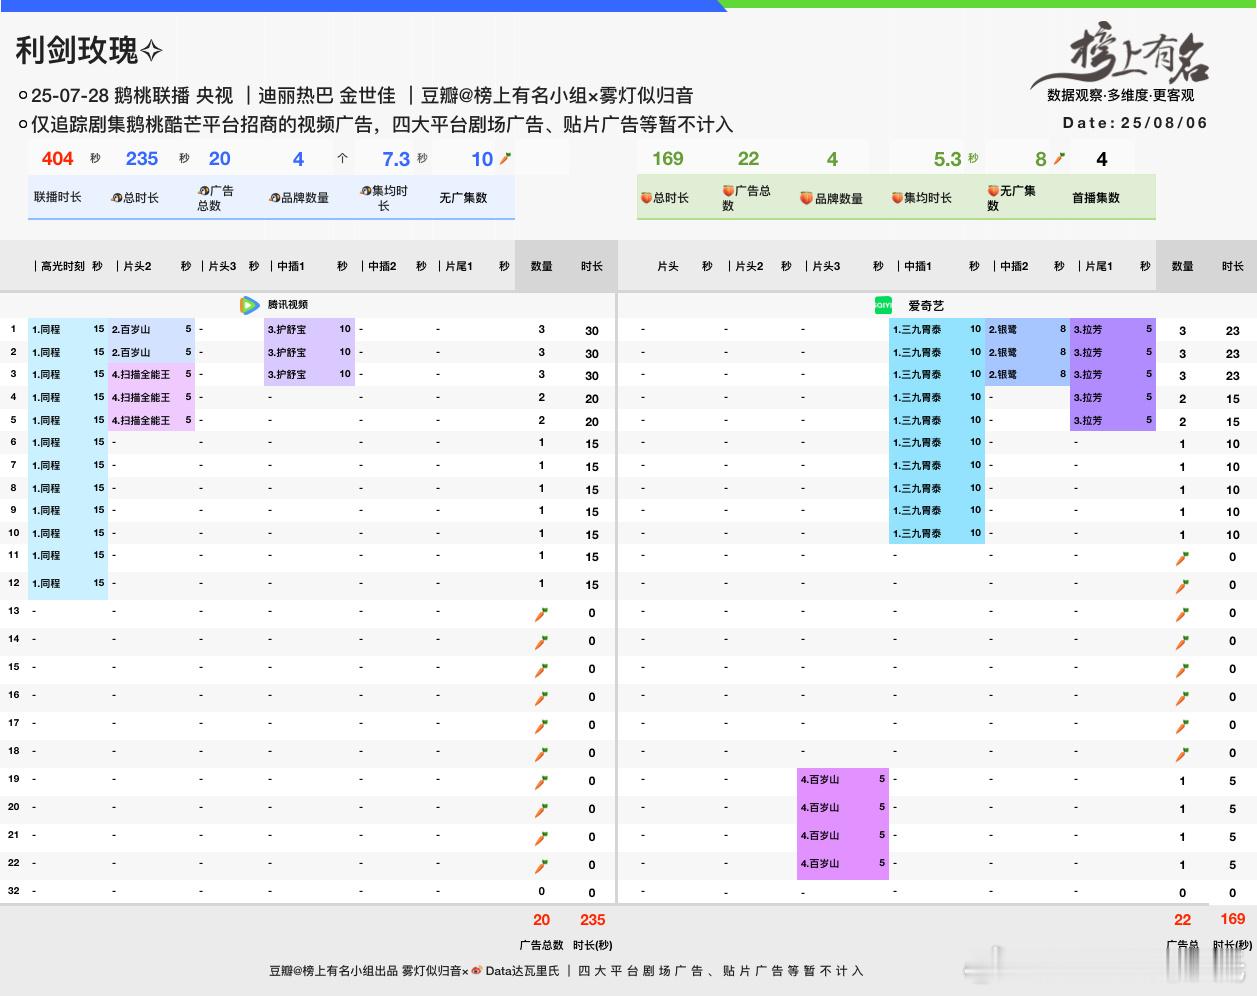
Task: Click the iQiyi 片尾1 column header
Action: 1098,266
